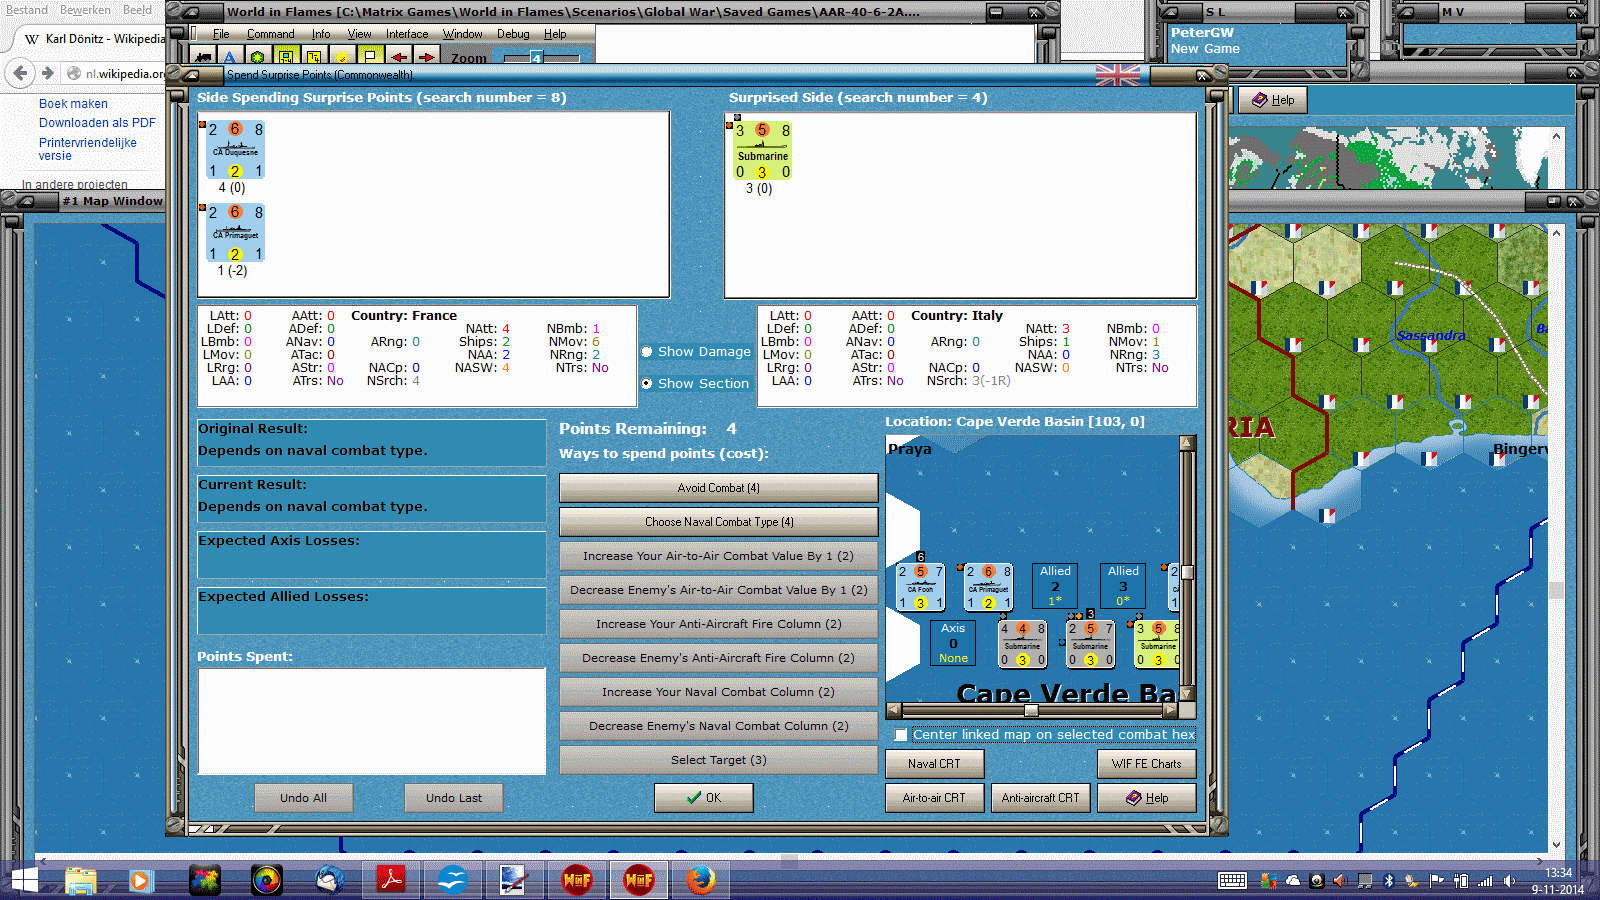
Task: Click CA Foch counter in Cape Verde map
Action: click(x=920, y=587)
